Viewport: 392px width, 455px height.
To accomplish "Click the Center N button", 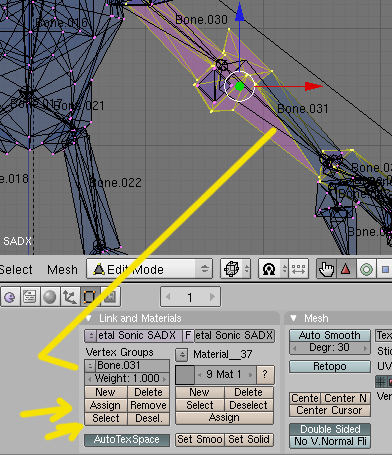I will pos(345,398).
